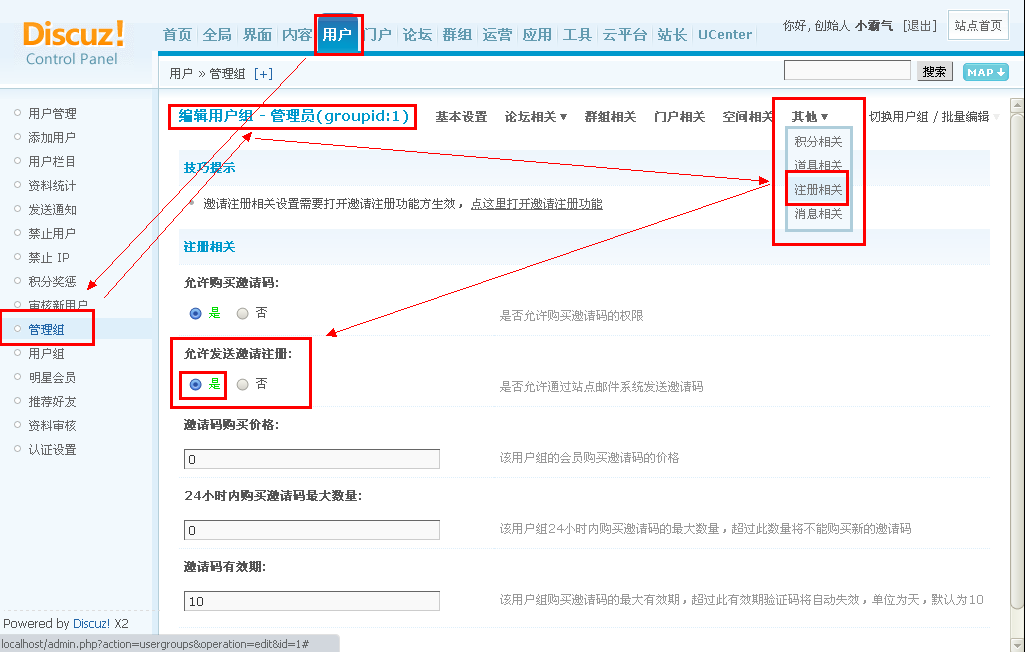Open 资料审核 in the sidebar
Screen dimensions: 1025x652
52,426
